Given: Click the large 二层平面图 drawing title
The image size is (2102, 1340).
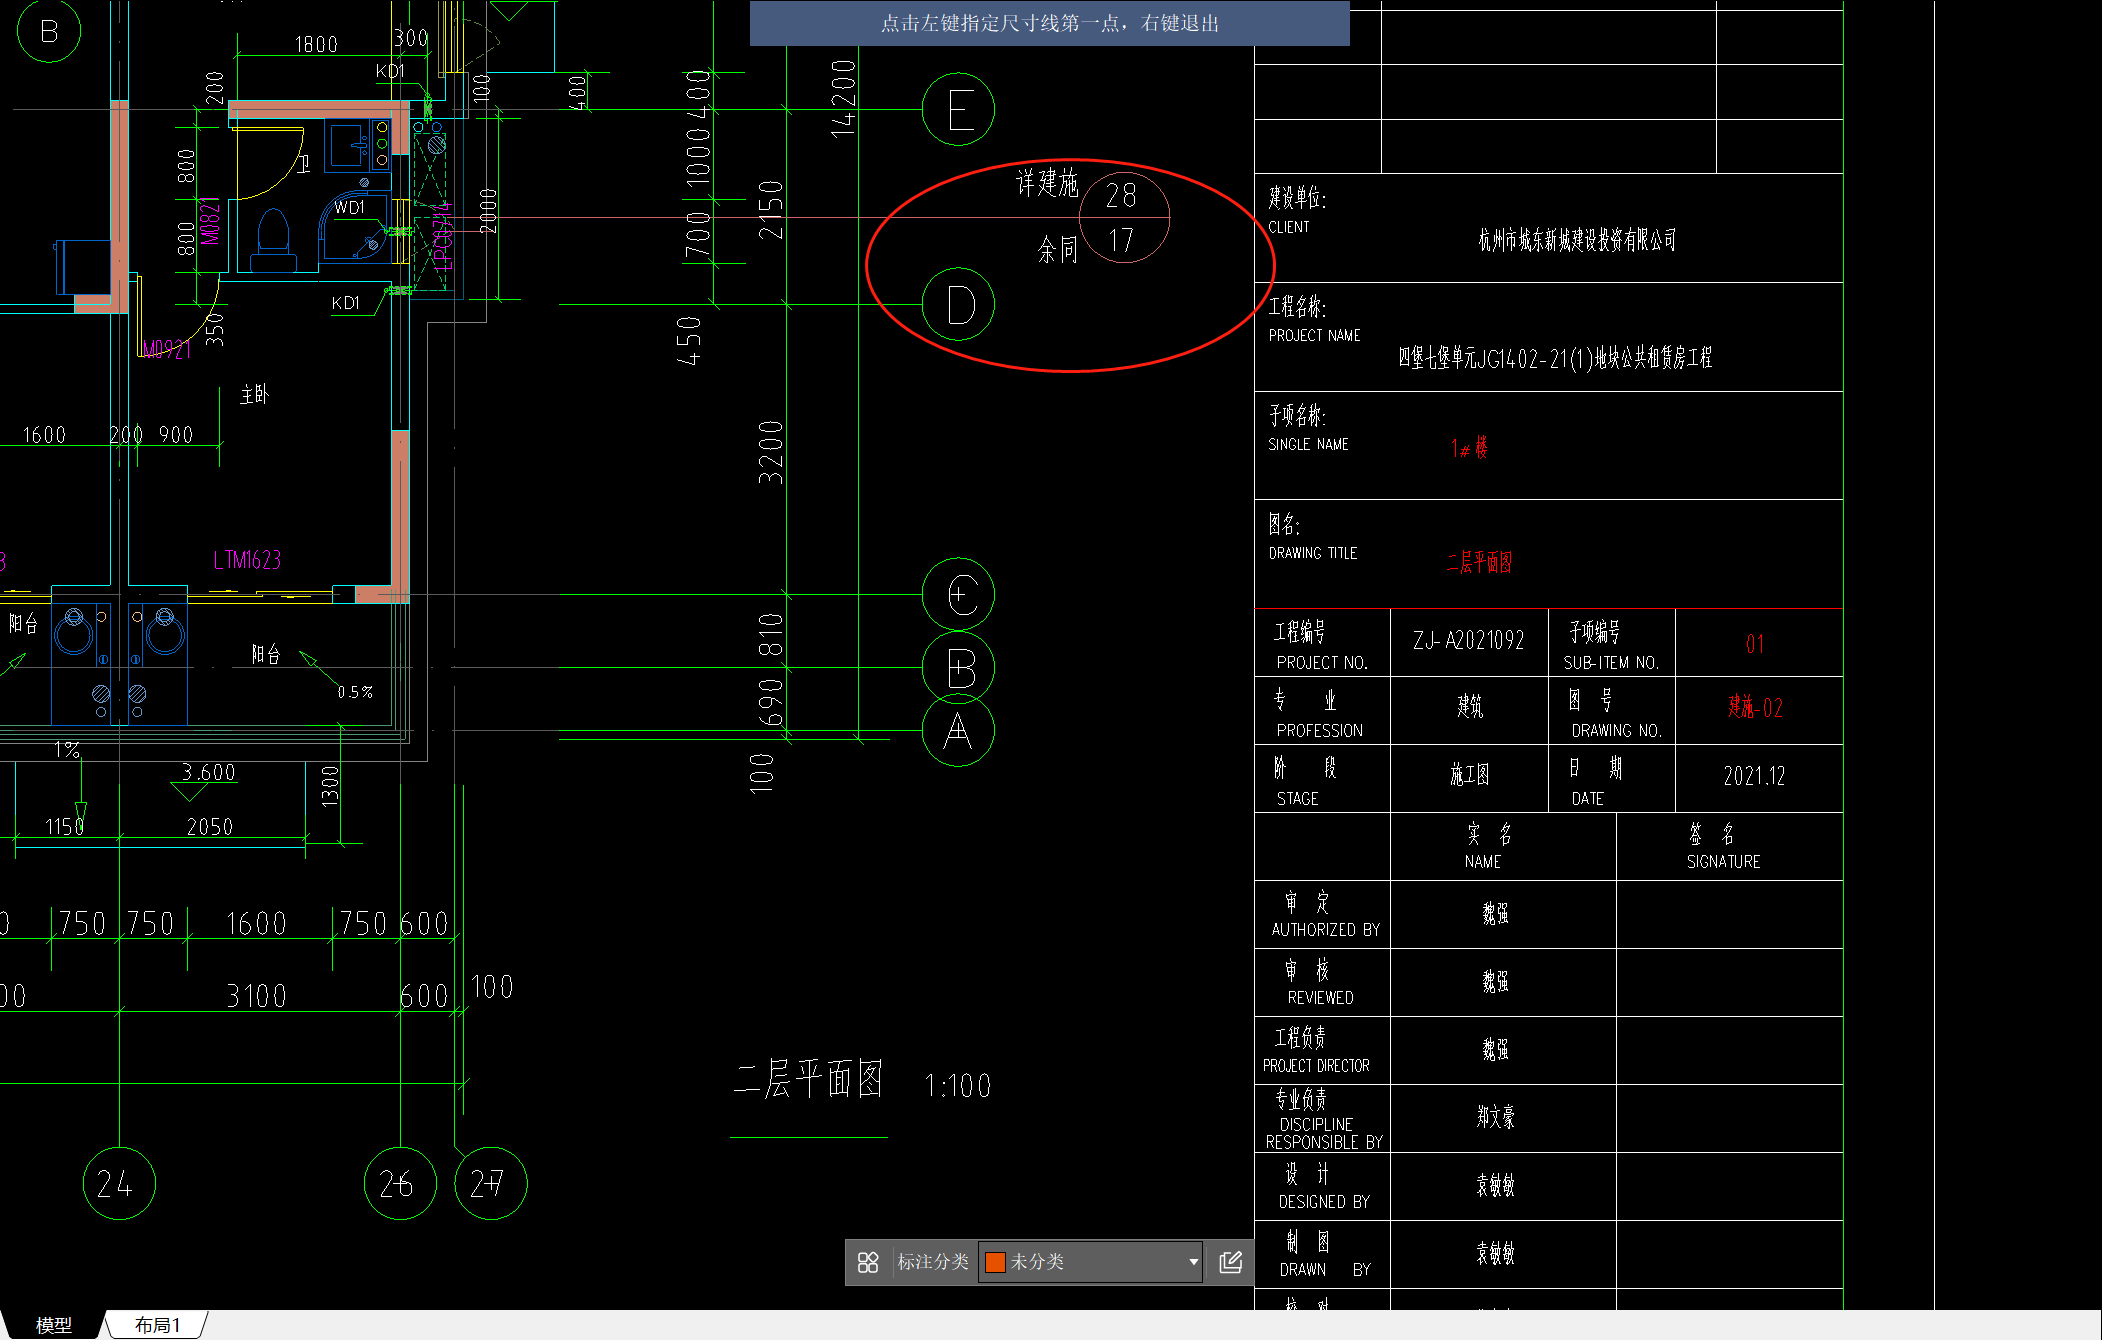Looking at the screenshot, I should point(808,1080).
